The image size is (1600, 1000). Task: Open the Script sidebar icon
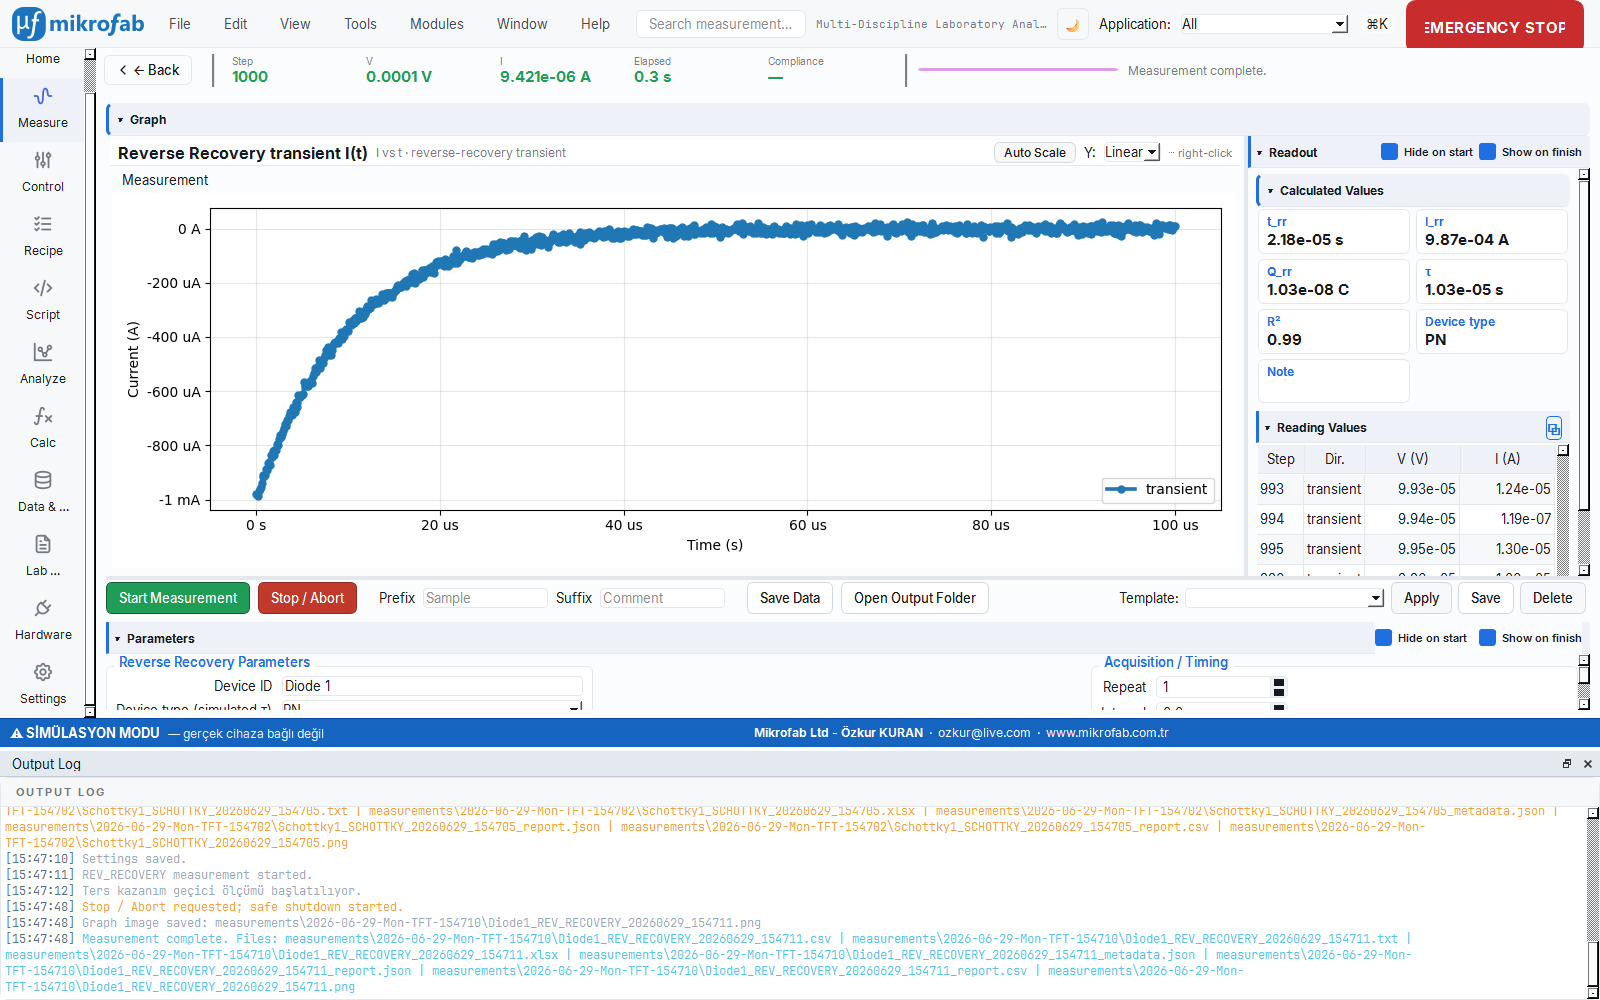click(43, 301)
